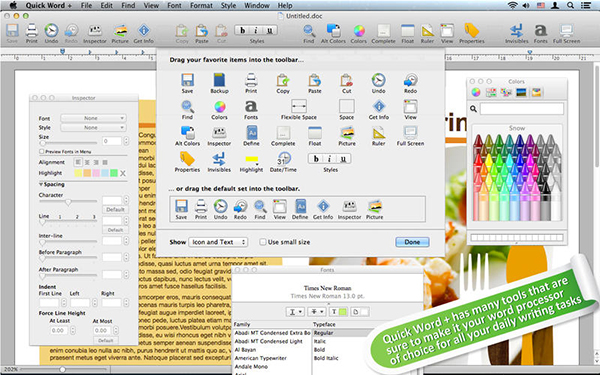Collapse the Spacing section in Inspector
The width and height of the screenshot is (600, 375).
pos(41,184)
